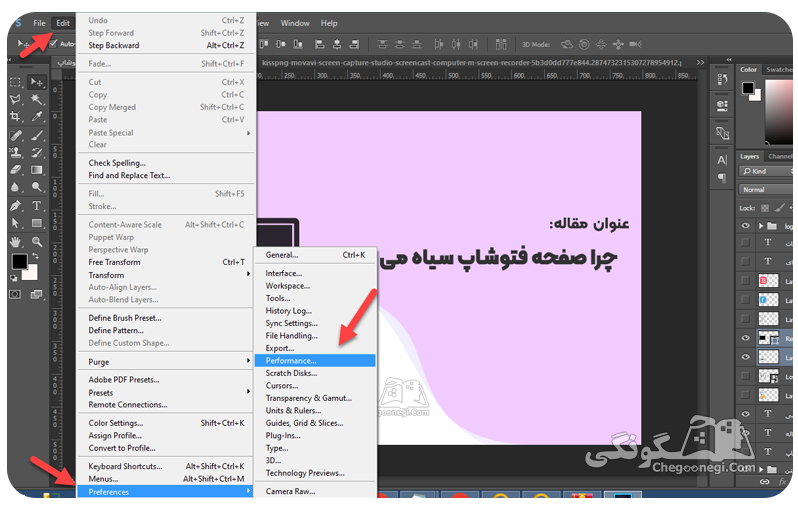The width and height of the screenshot is (798, 508).
Task: Select the Clone Stamp tool
Action: click(15, 152)
